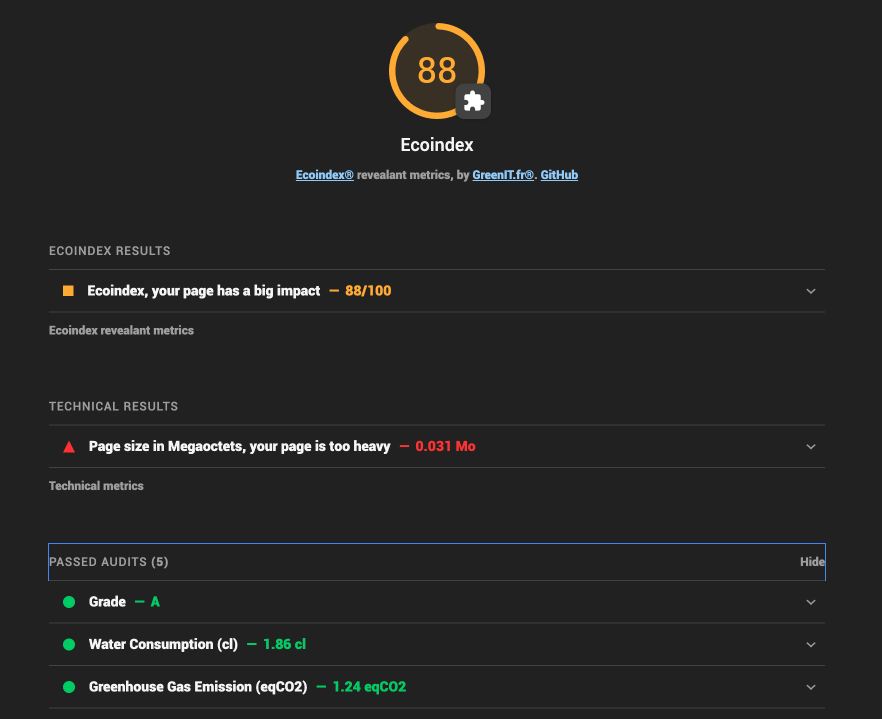Click the Grade A value
Screen dimensions: 882x719
click(x=155, y=602)
